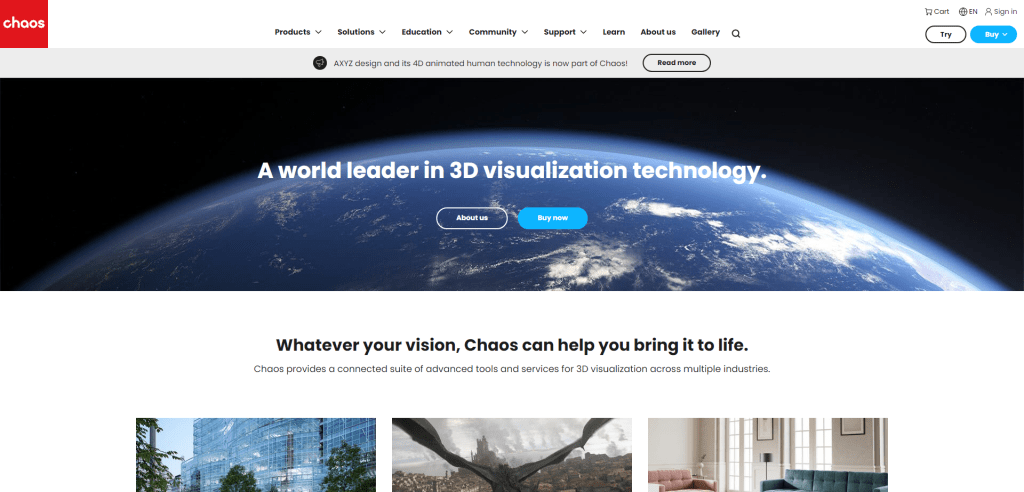Open the Community dropdown menu

[498, 32]
